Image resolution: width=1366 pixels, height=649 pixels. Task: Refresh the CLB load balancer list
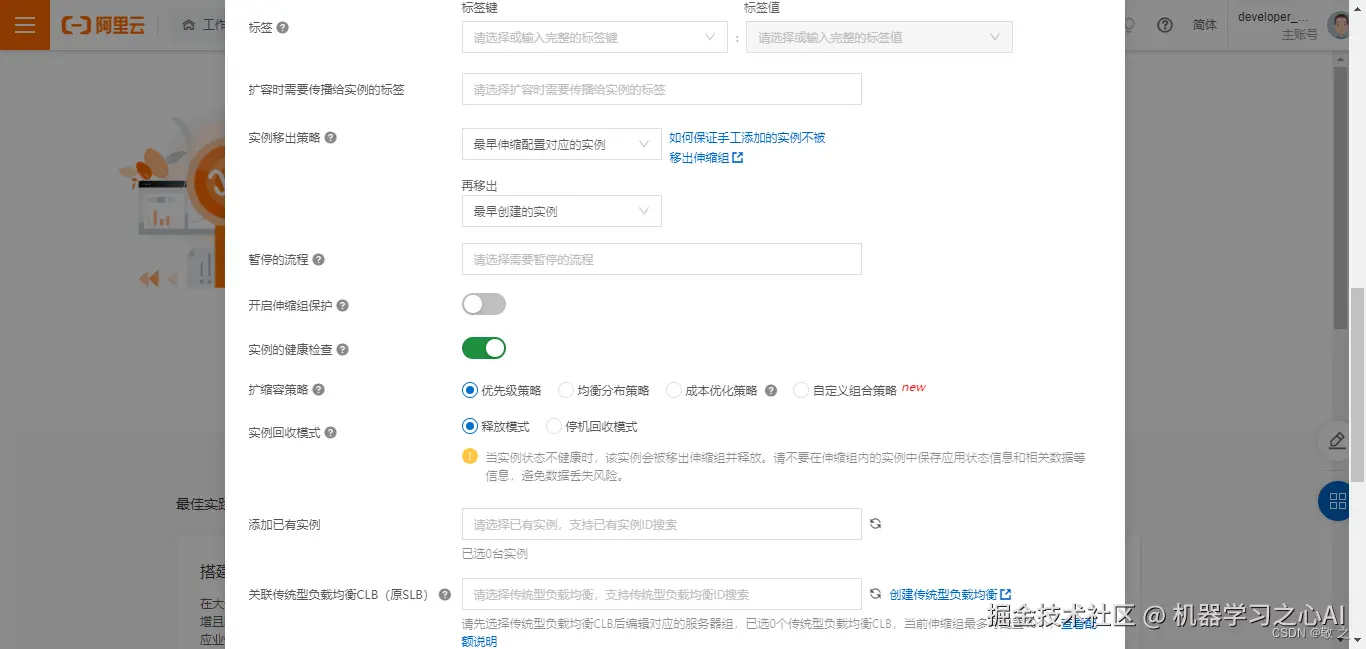click(x=875, y=594)
